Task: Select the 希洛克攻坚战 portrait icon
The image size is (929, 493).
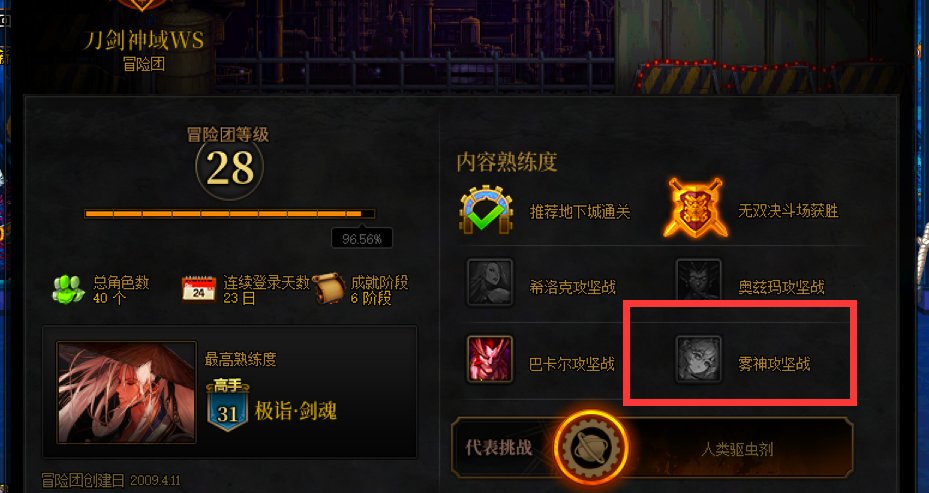Action: 489,282
